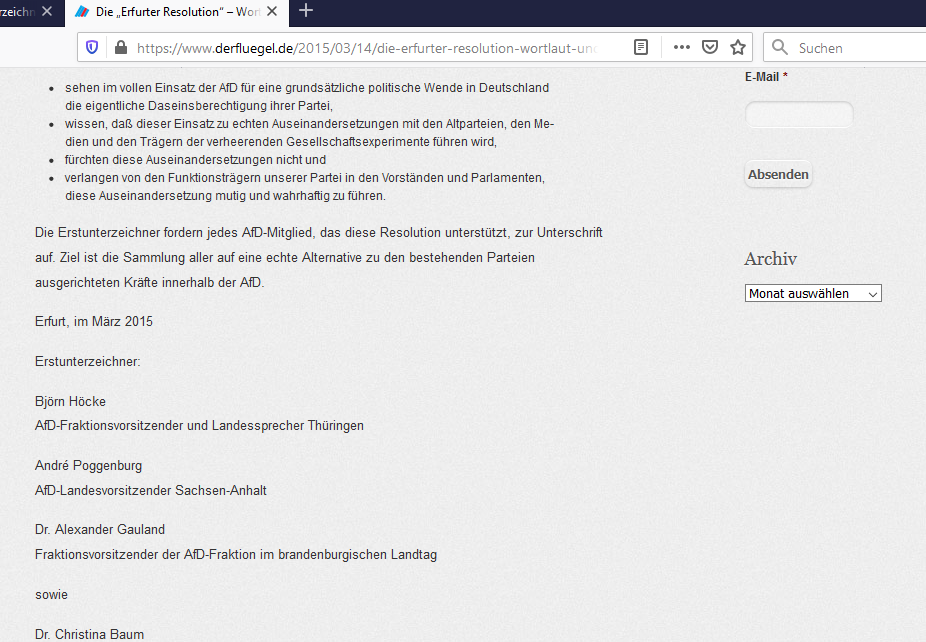Click AfD-Fraktionsvorsitzender und Landessprecher Thüringen line
This screenshot has height=642, width=926.
point(199,426)
